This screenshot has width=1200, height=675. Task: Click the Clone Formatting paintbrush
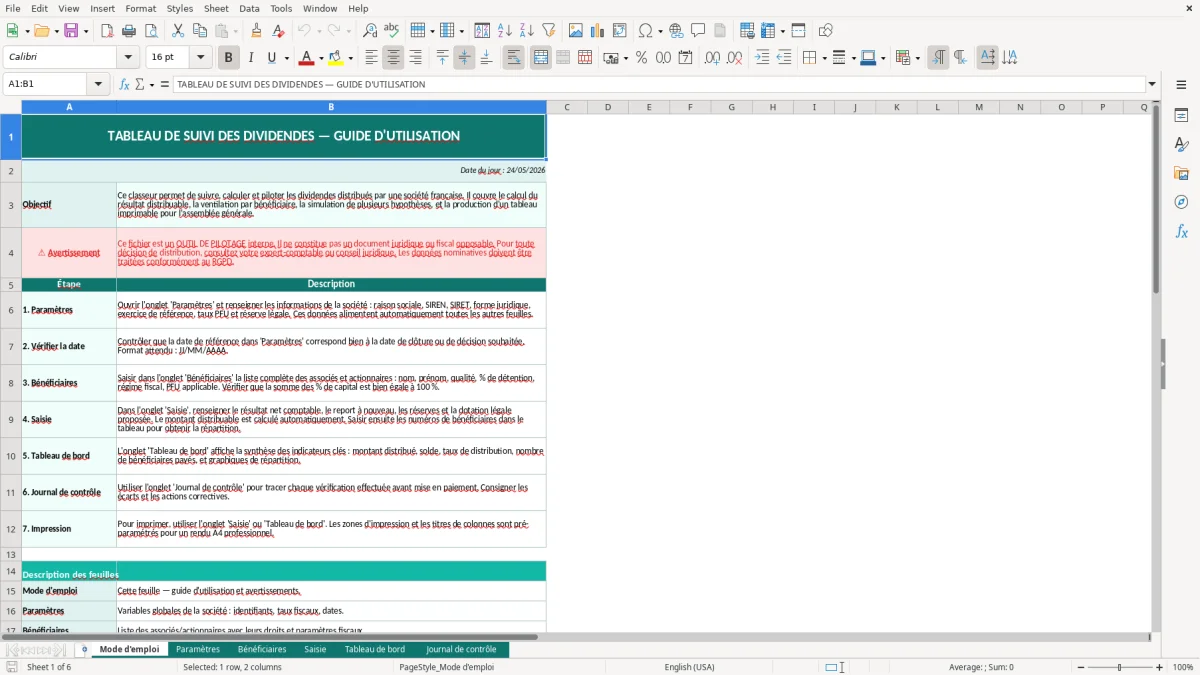pos(256,31)
